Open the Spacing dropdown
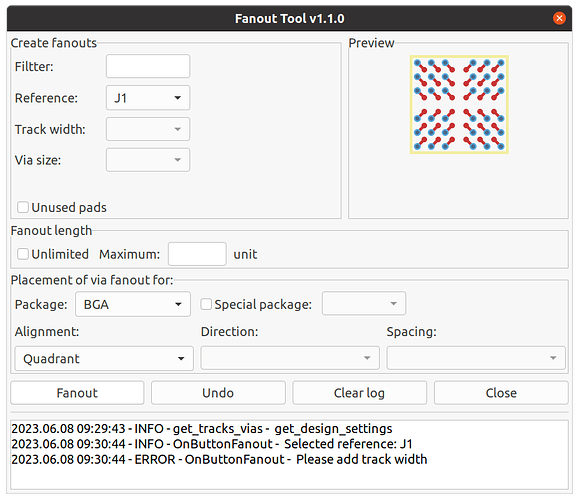 (x=476, y=358)
